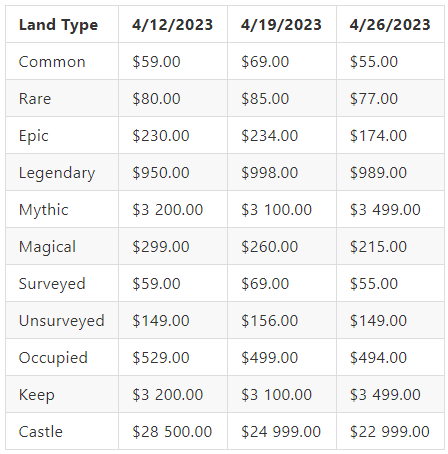Click Castle price $24 999.00
Image resolution: width=448 pixels, height=454 pixels.
click(281, 432)
